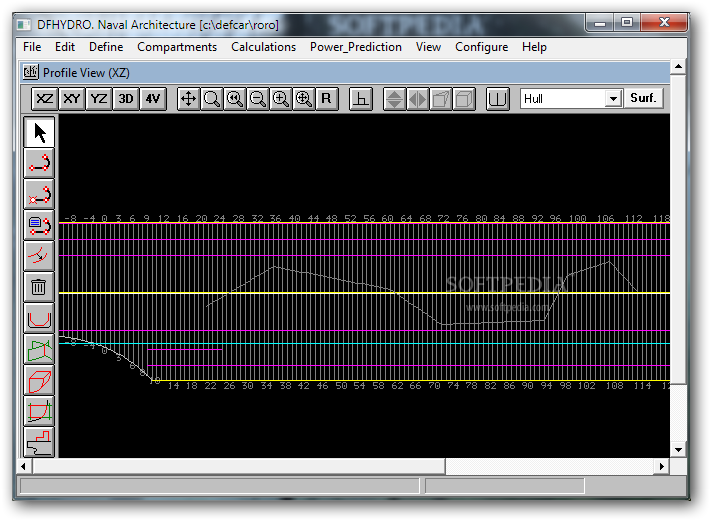
Task: Click the Profile View (XZ) window icon
Action: tap(31, 72)
